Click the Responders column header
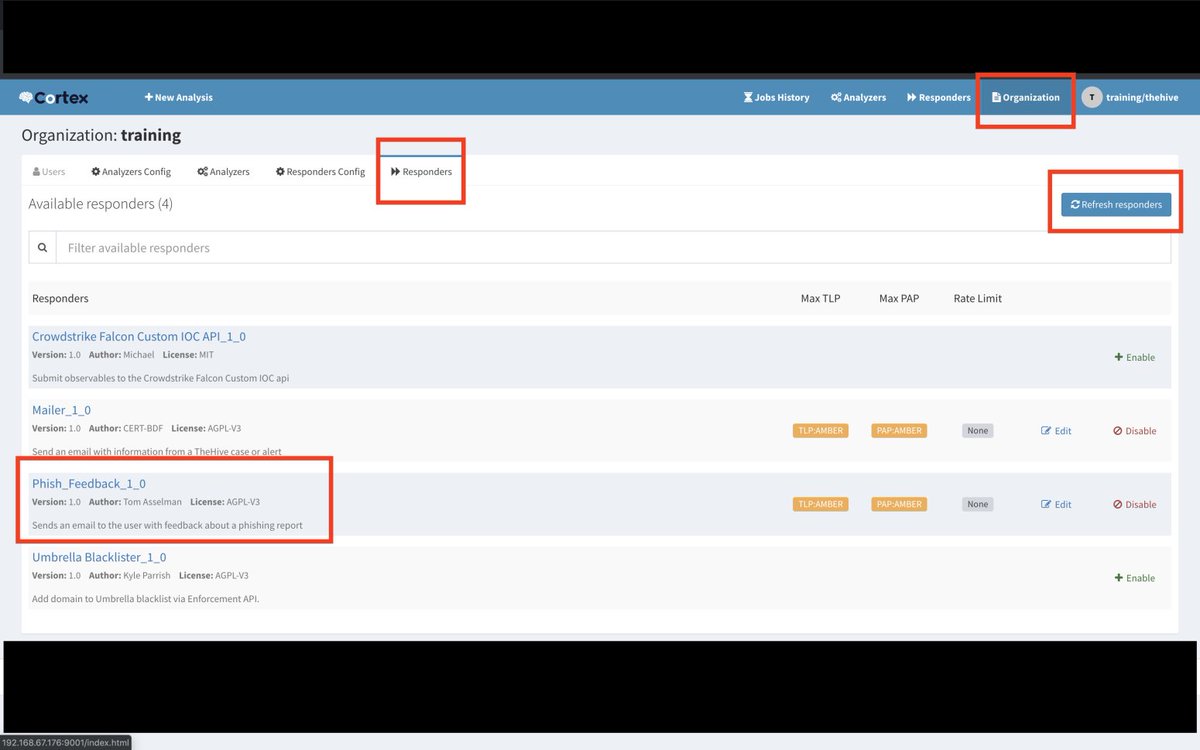1200x750 pixels. click(60, 298)
